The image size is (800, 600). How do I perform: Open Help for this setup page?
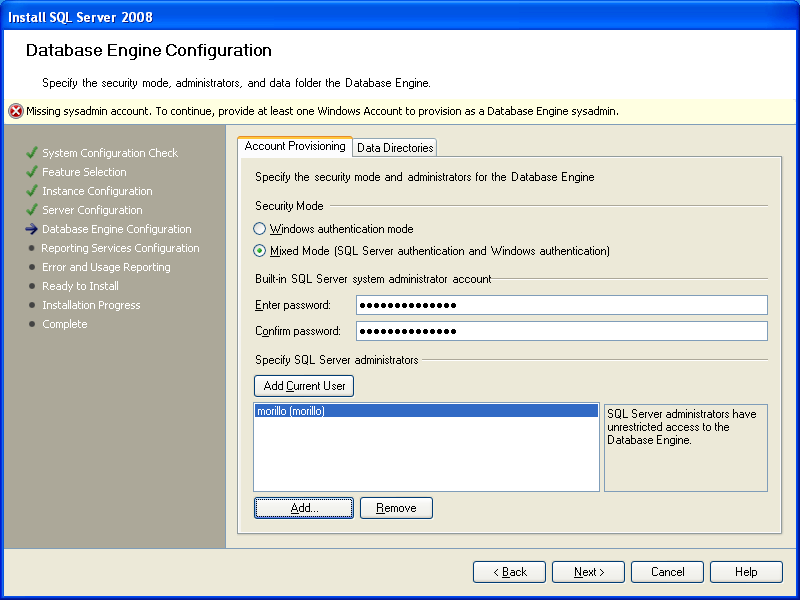[x=746, y=572]
